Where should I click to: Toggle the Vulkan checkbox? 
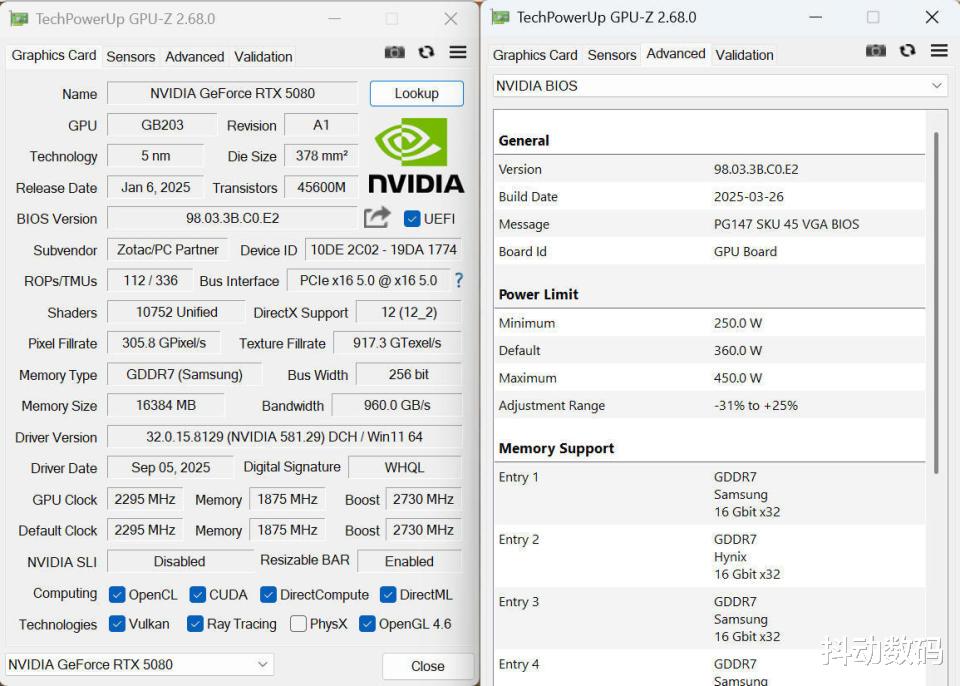click(116, 624)
